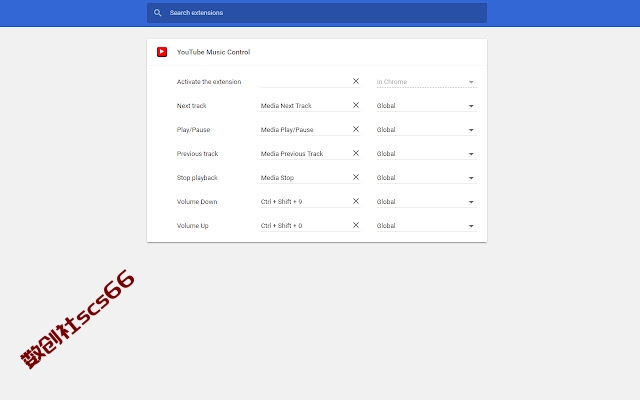Clear the Stop playback shortcut

click(x=356, y=177)
